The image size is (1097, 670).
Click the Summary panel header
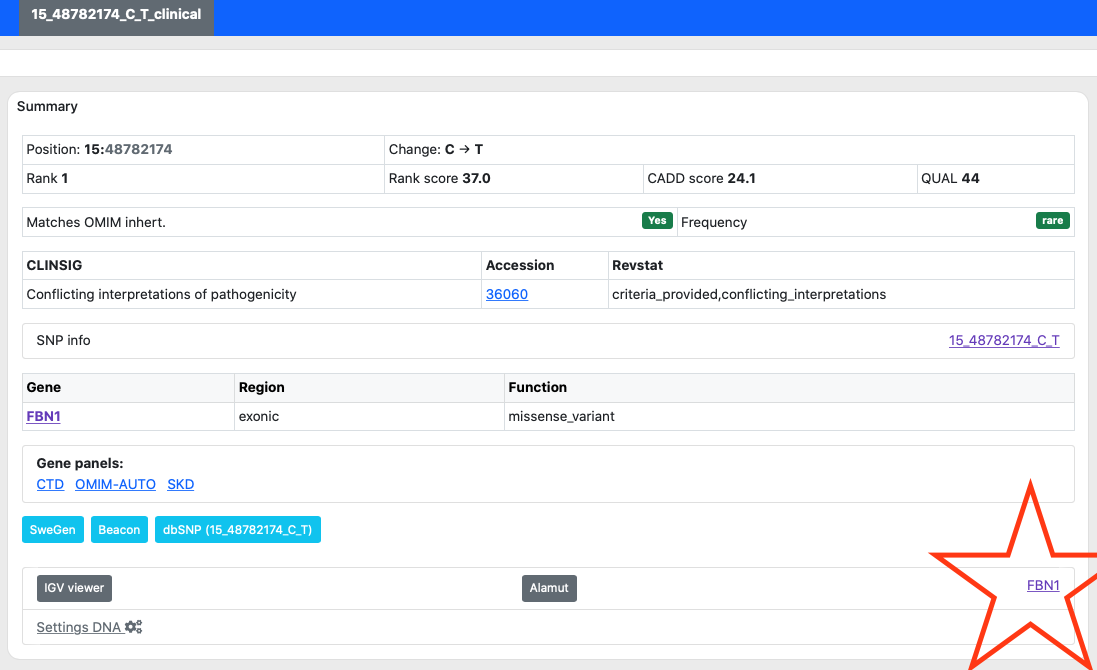47,106
